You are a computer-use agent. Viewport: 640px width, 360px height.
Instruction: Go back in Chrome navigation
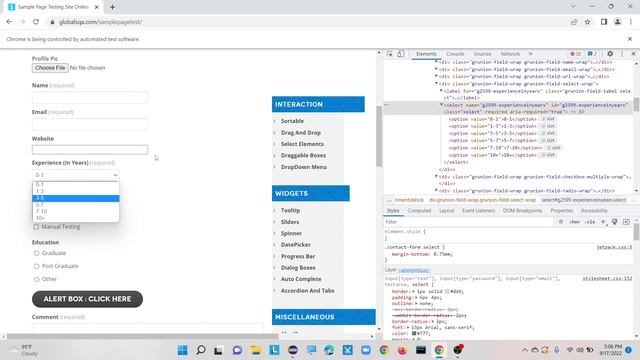pos(9,22)
